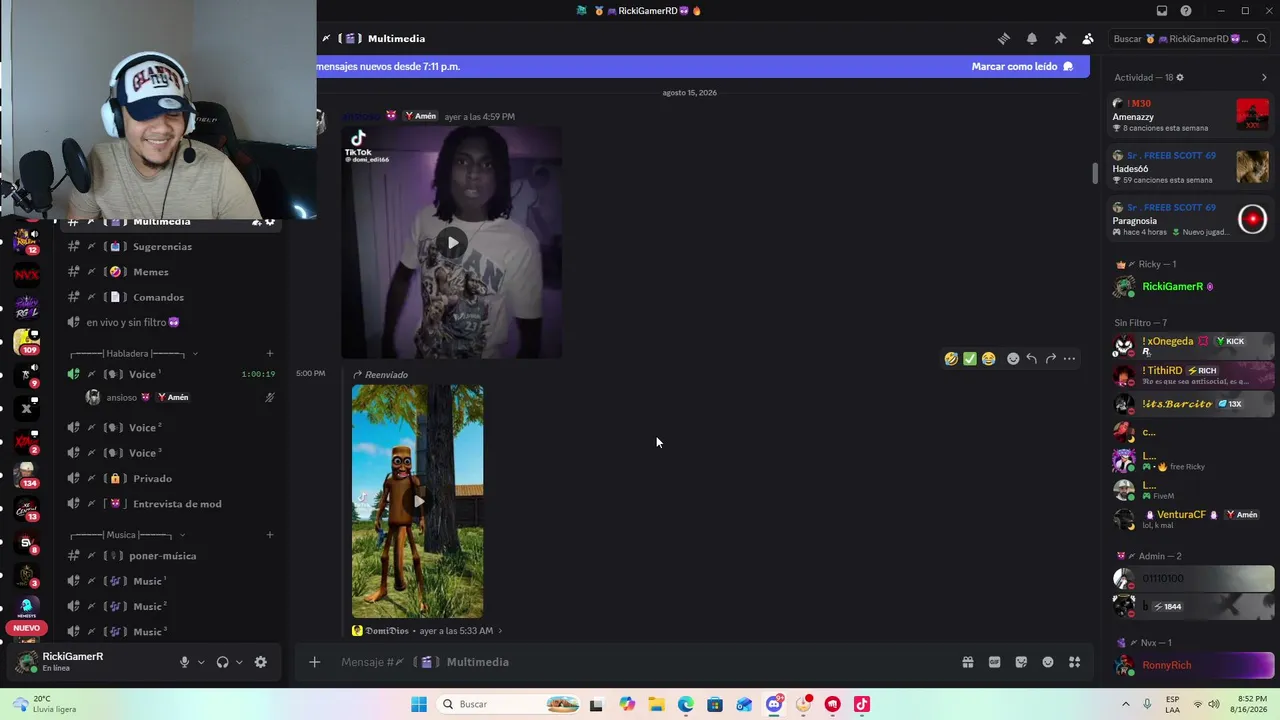Join the 'en vivo y sin filtro' stage channel
Screen dimensions: 1280x720
click(171, 322)
